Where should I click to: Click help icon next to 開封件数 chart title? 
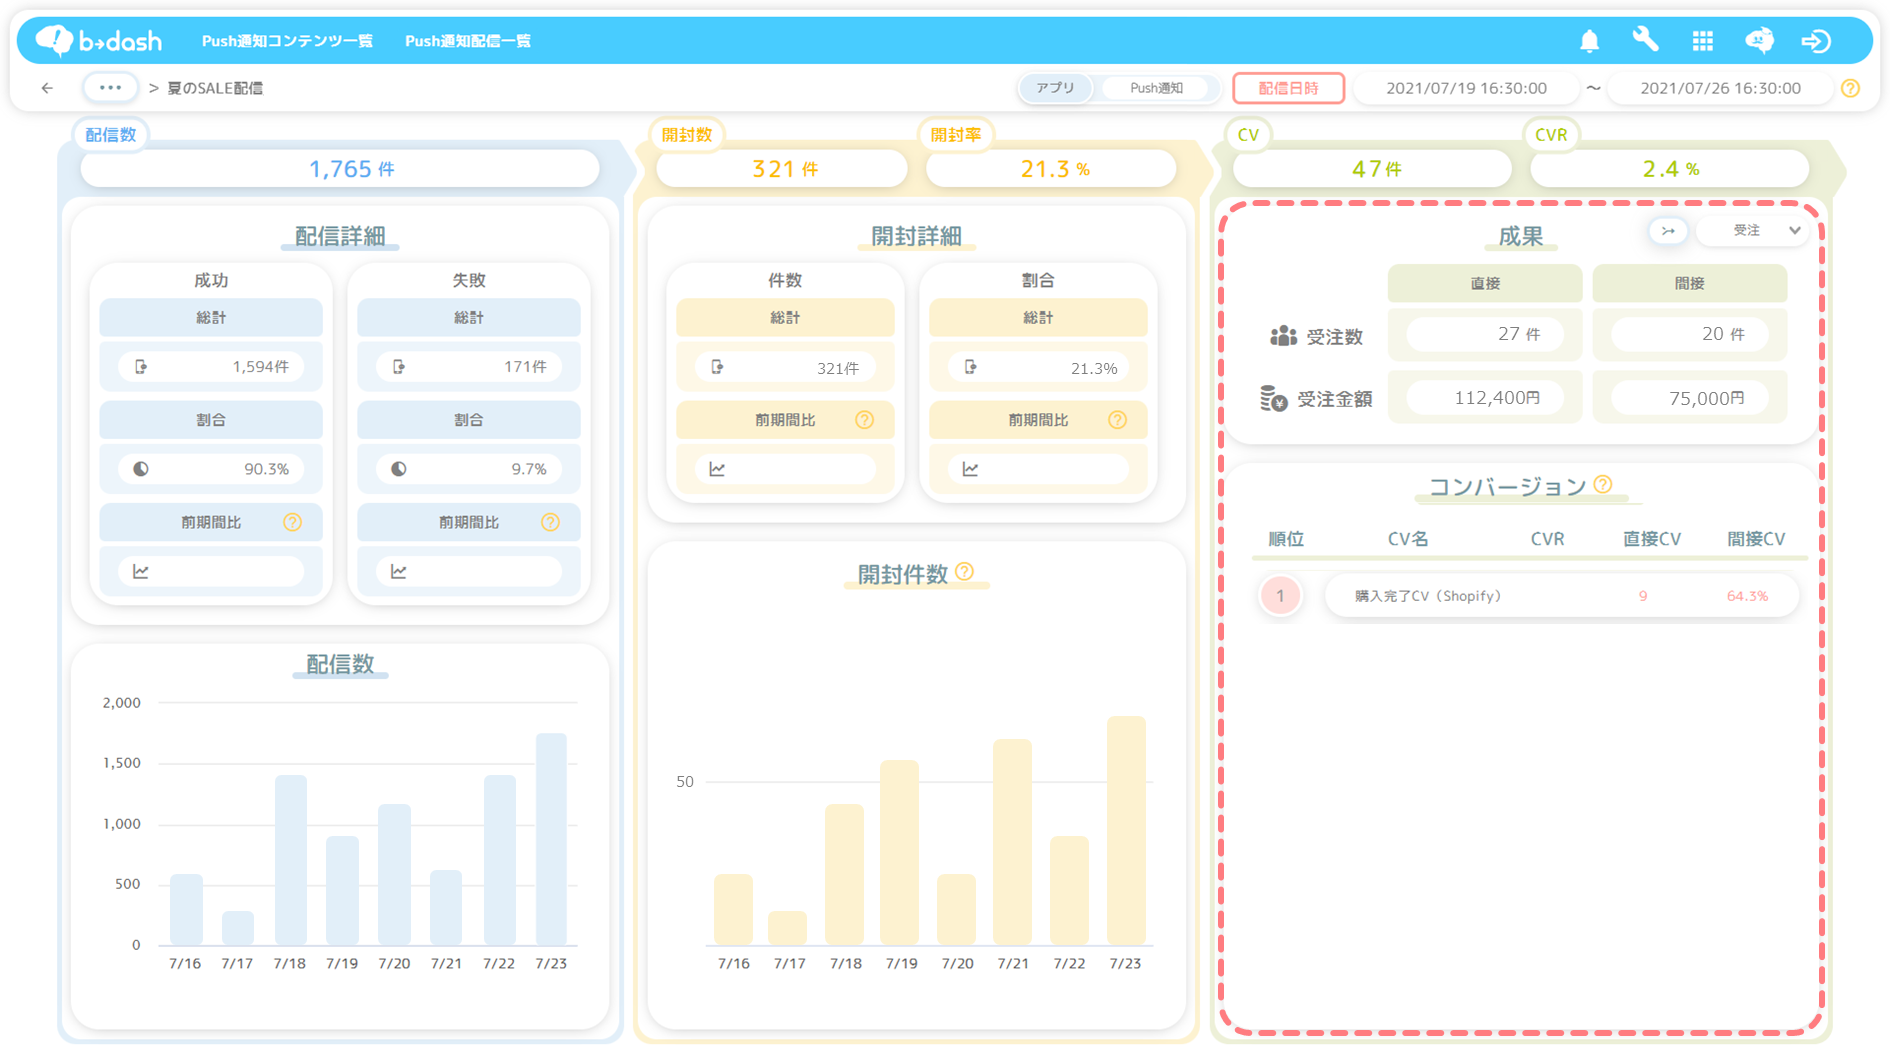[x=964, y=571]
